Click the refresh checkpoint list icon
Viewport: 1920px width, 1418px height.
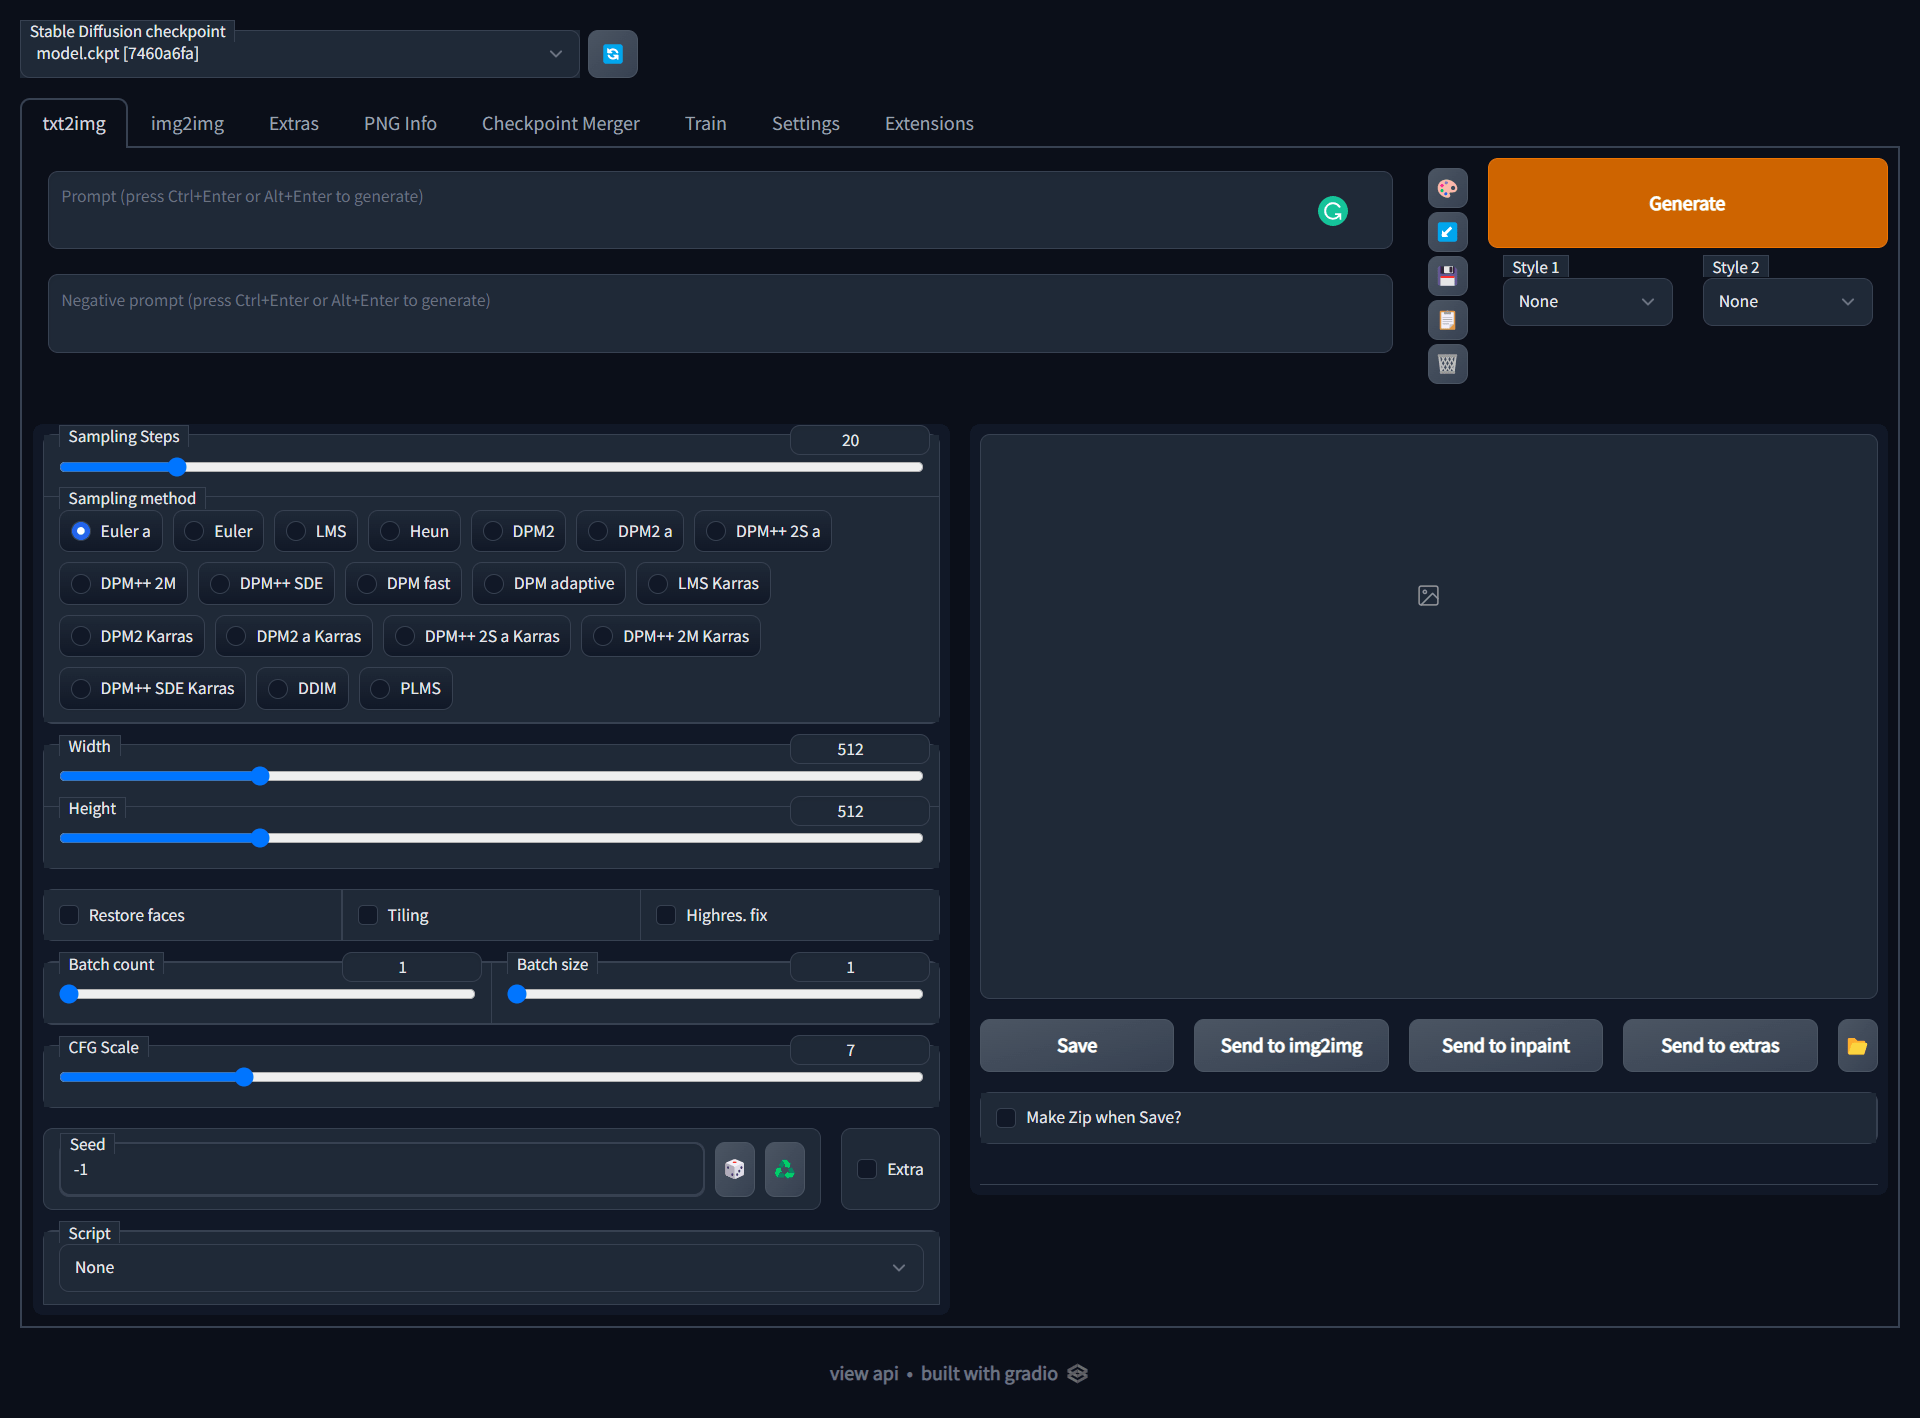point(612,54)
